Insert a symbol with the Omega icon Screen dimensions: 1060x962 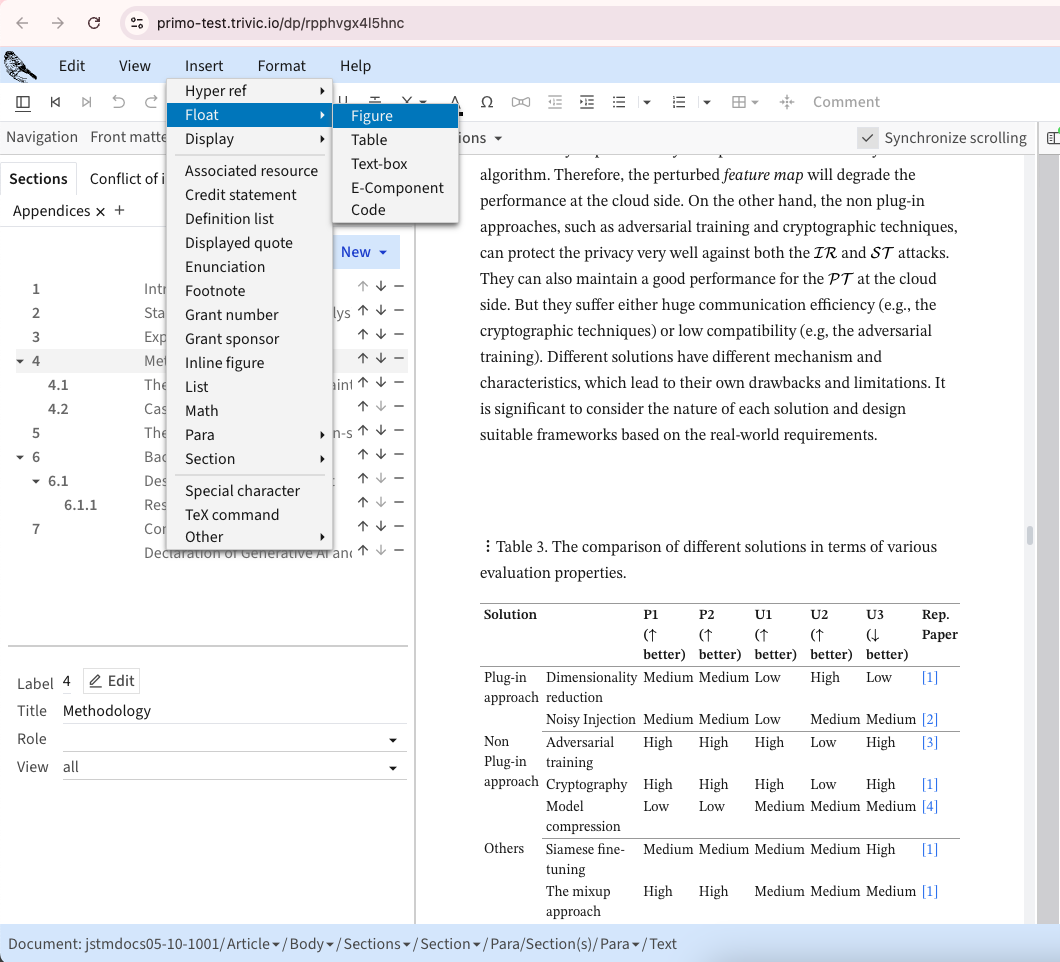[487, 102]
